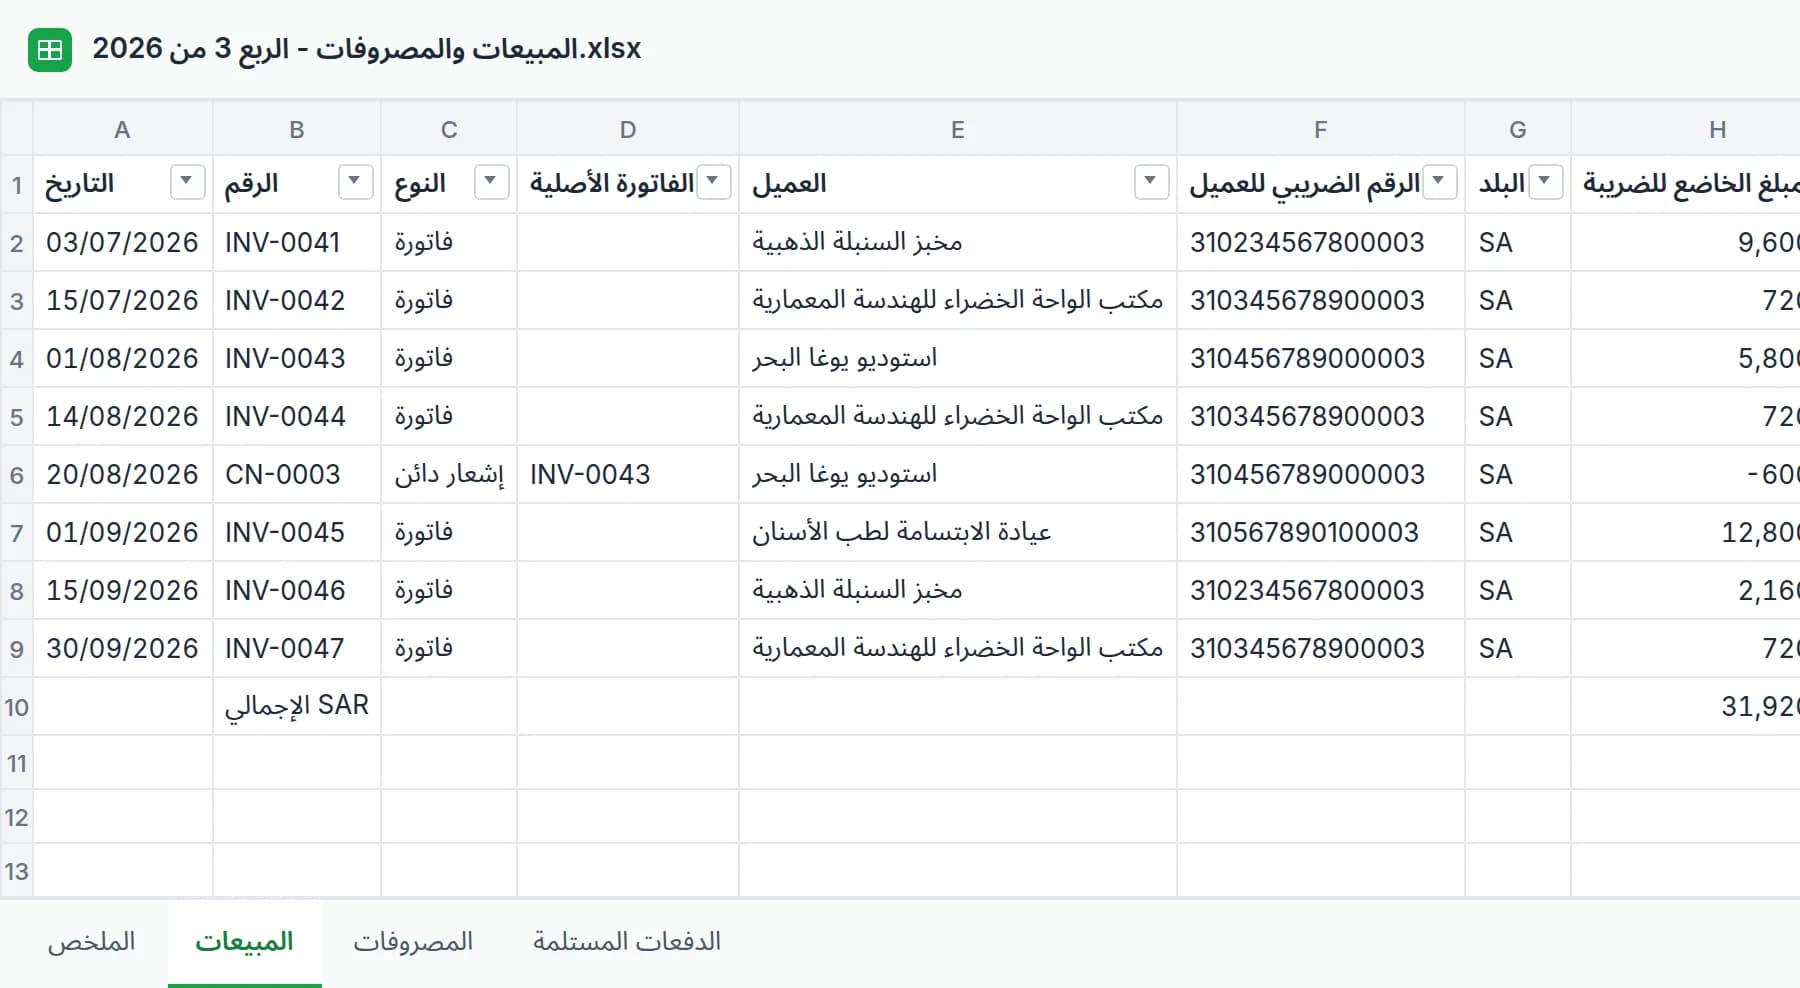1800x988 pixels.
Task: Select the المبيعات sheet tab
Action: pyautogui.click(x=244, y=942)
